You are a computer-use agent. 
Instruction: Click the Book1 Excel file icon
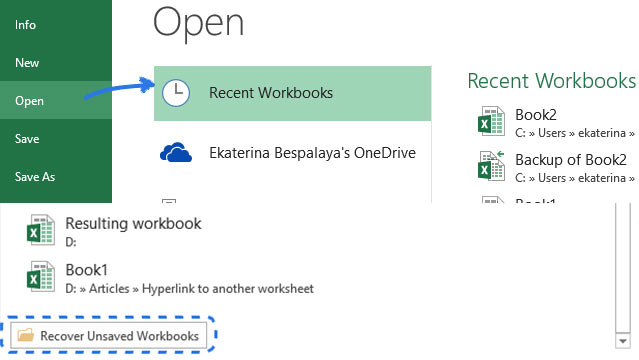41,276
